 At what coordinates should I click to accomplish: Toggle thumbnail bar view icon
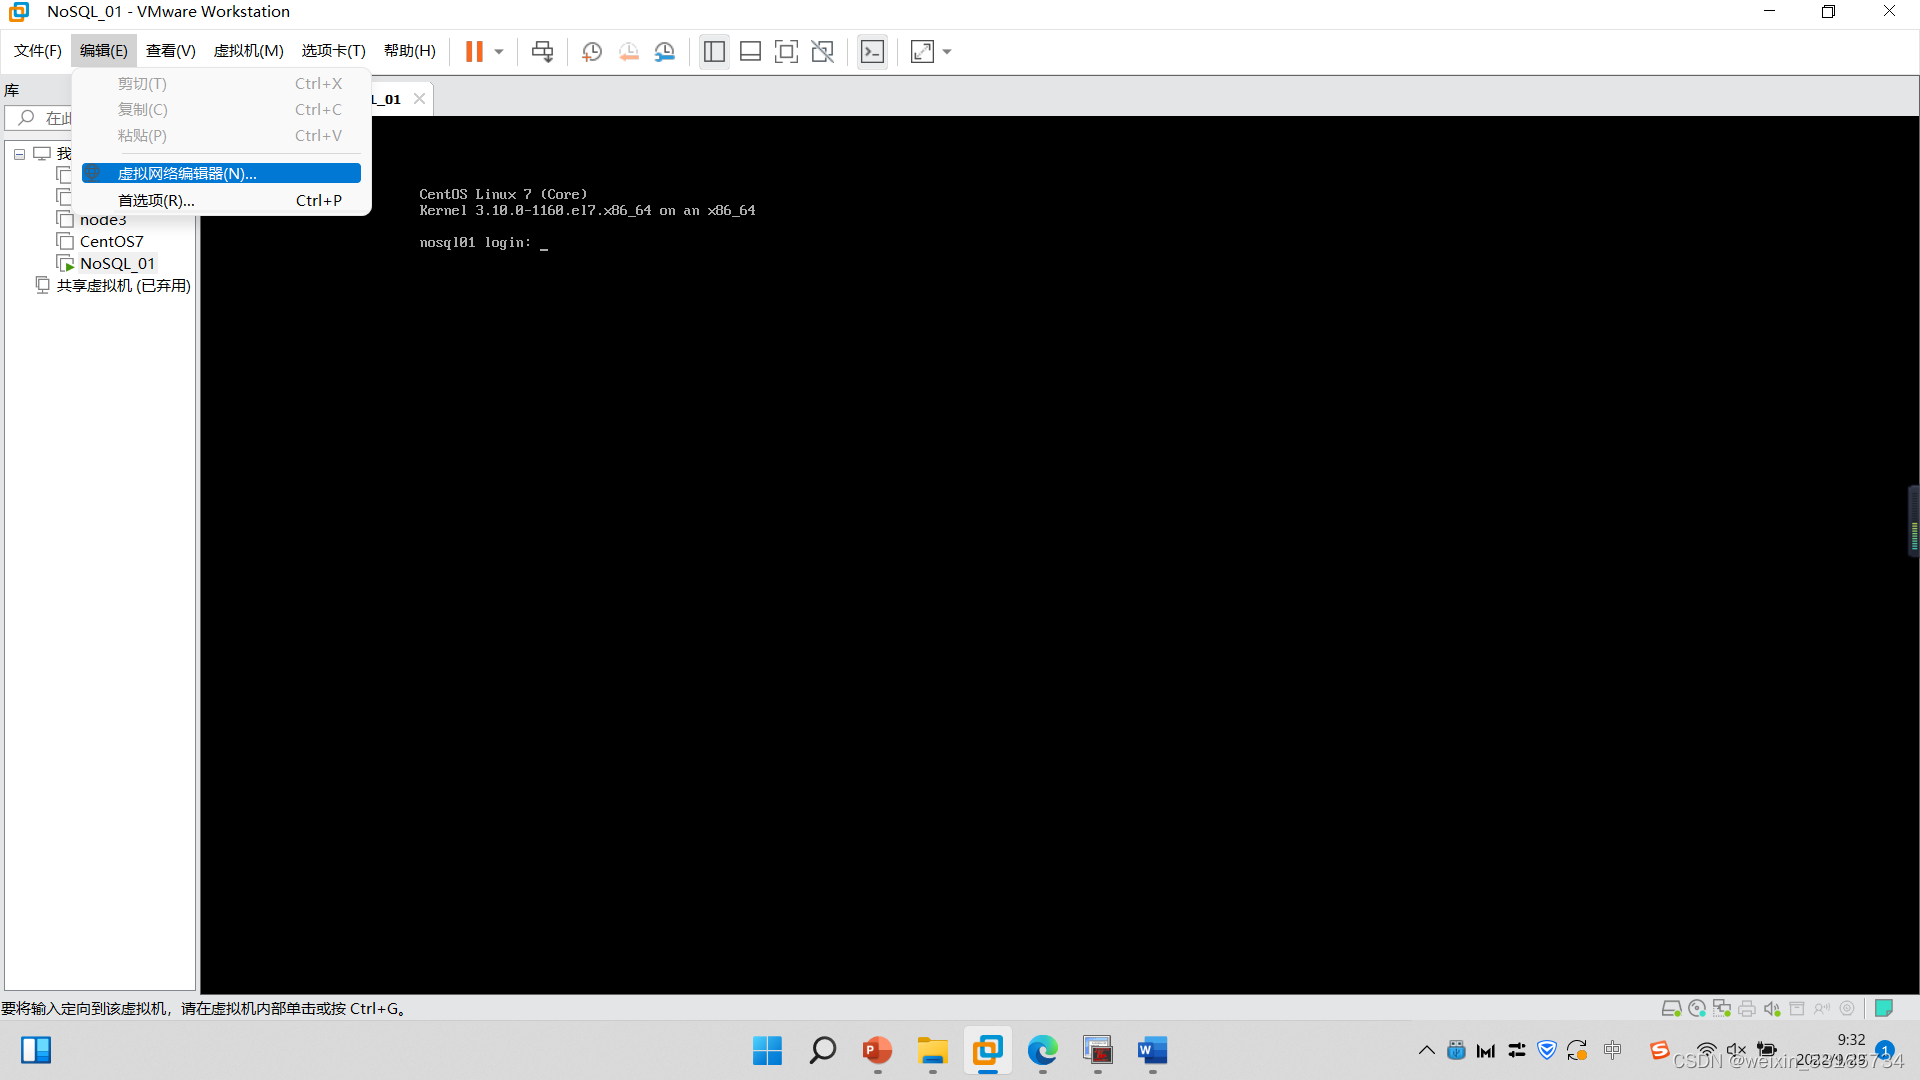(750, 51)
